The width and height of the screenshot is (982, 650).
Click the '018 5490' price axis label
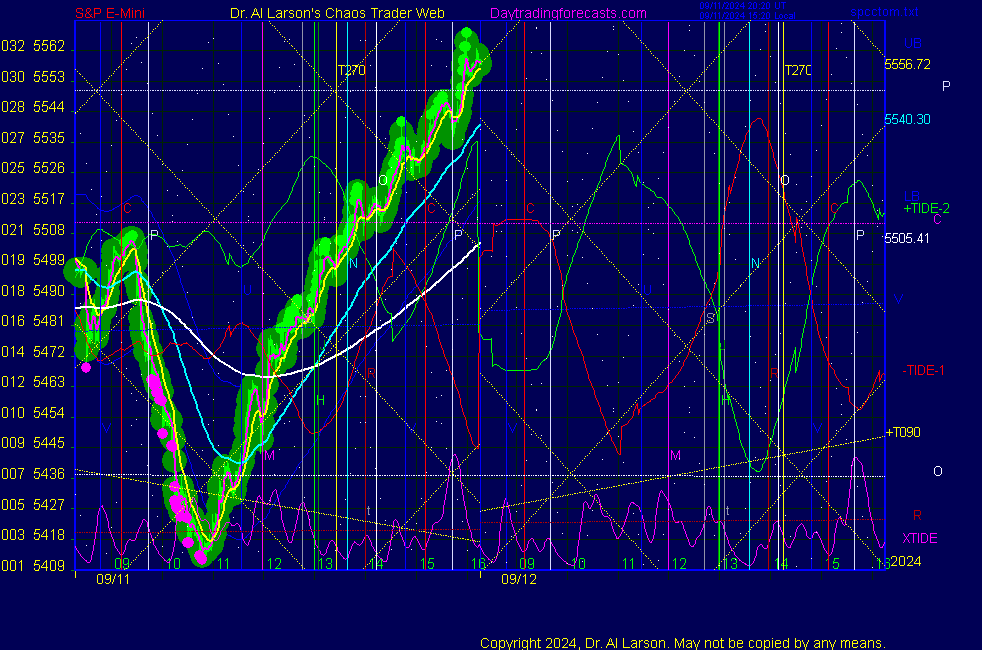point(33,291)
